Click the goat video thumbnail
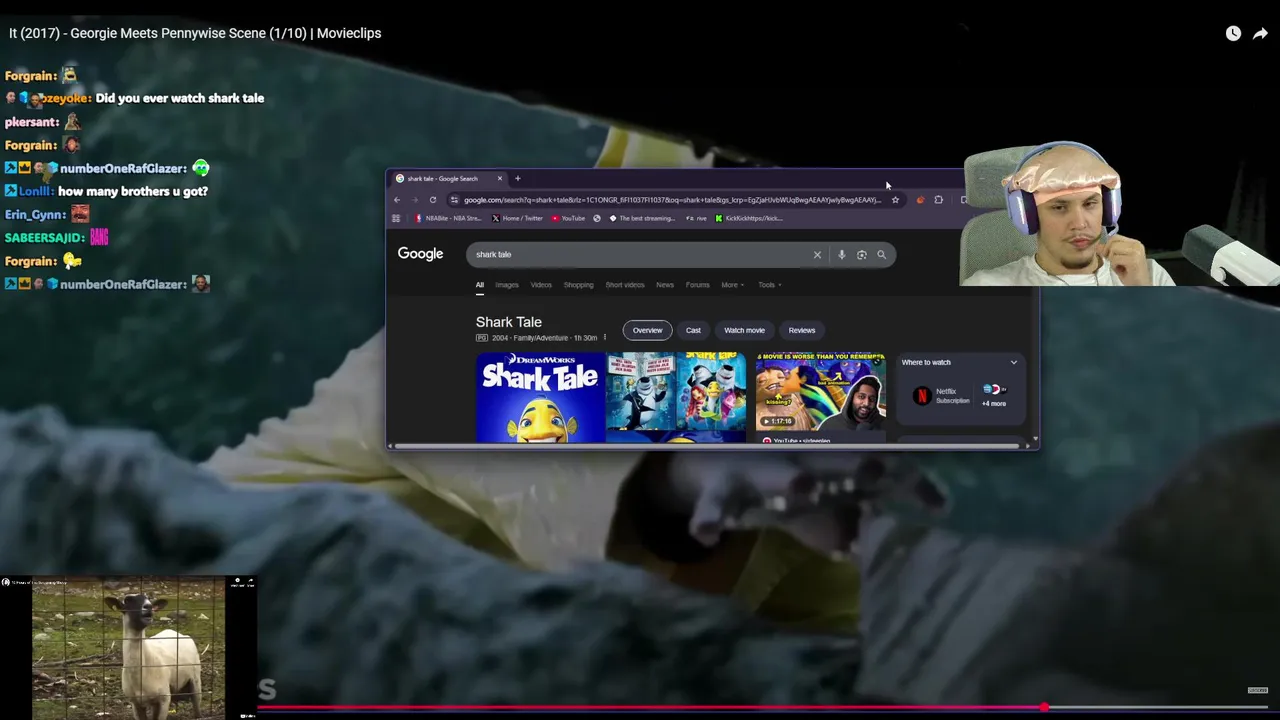 click(128, 650)
